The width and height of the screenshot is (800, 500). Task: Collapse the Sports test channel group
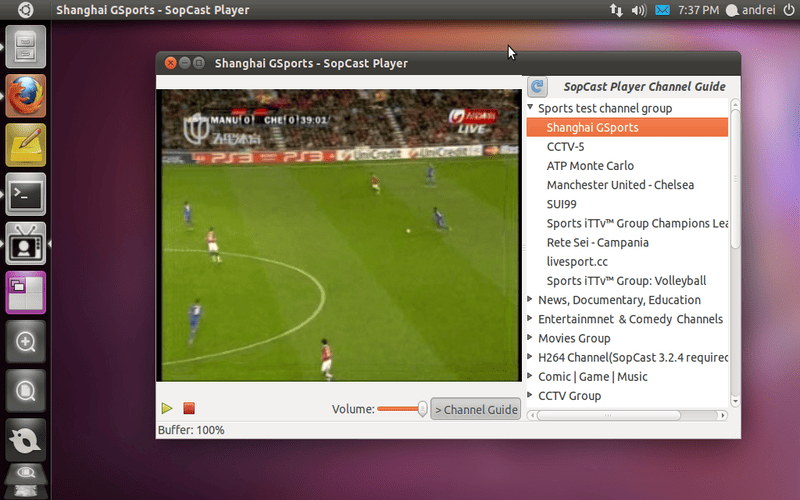(x=531, y=108)
